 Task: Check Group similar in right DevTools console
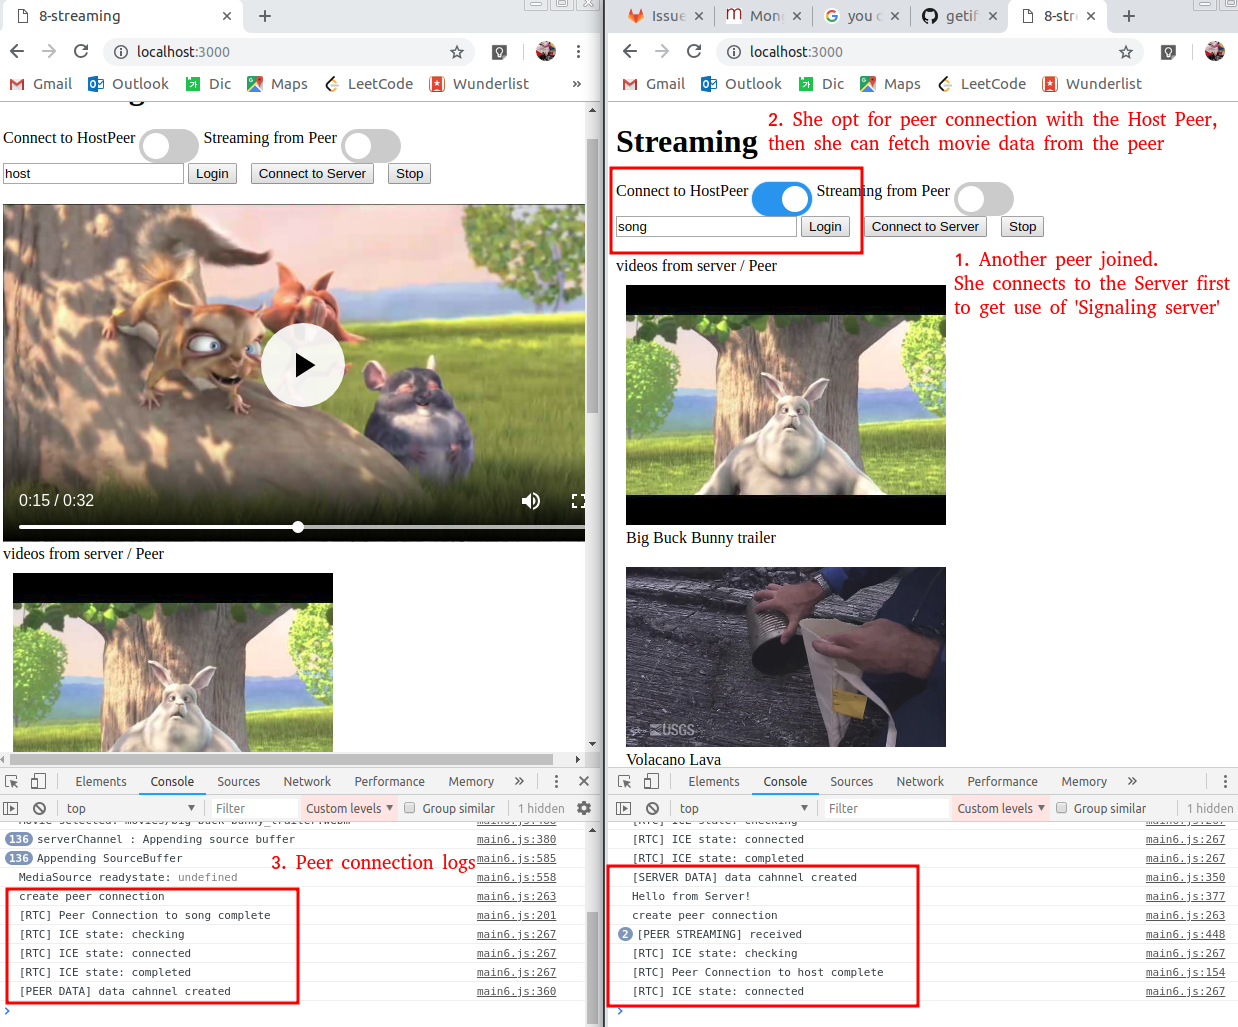[x=1062, y=808]
